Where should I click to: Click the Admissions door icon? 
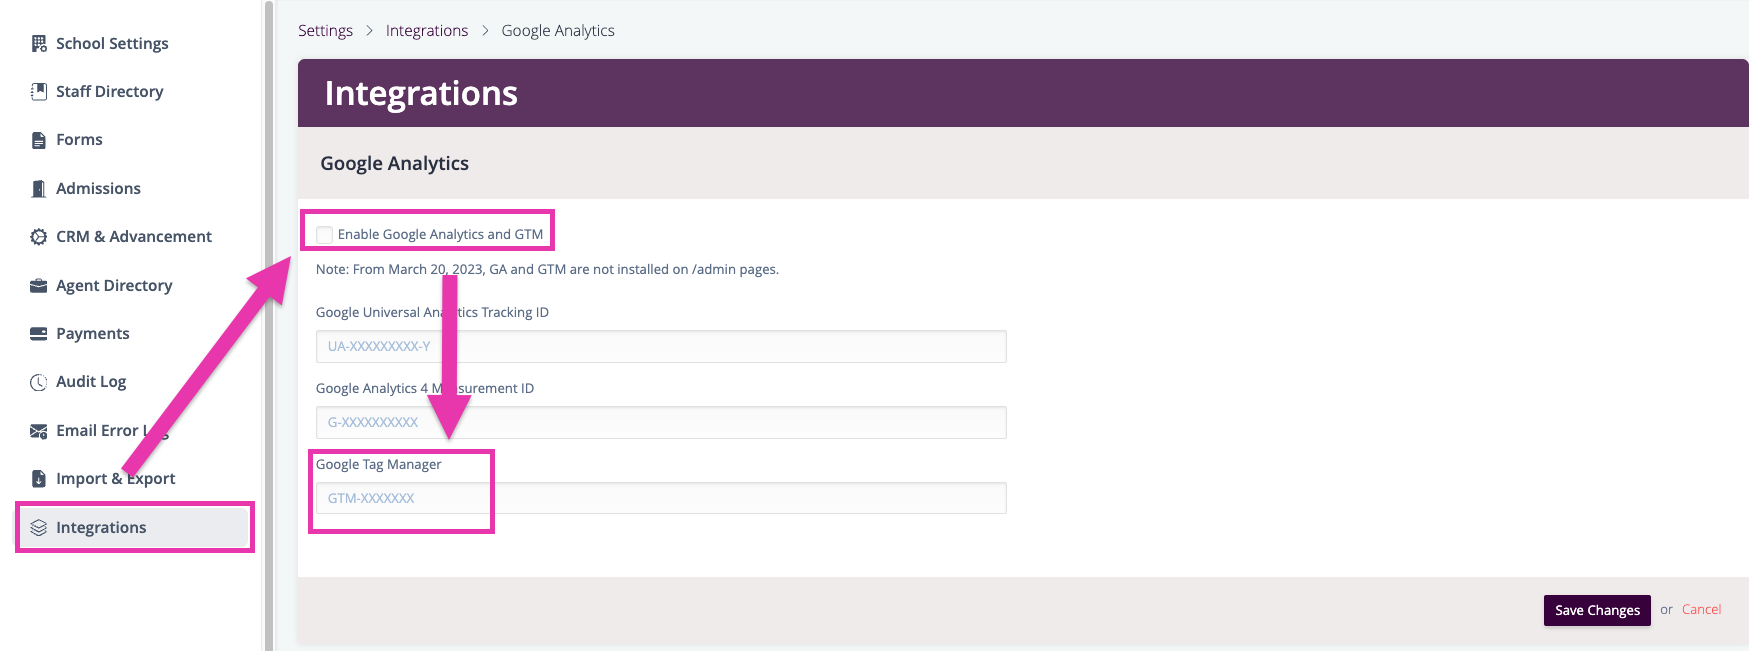point(39,188)
